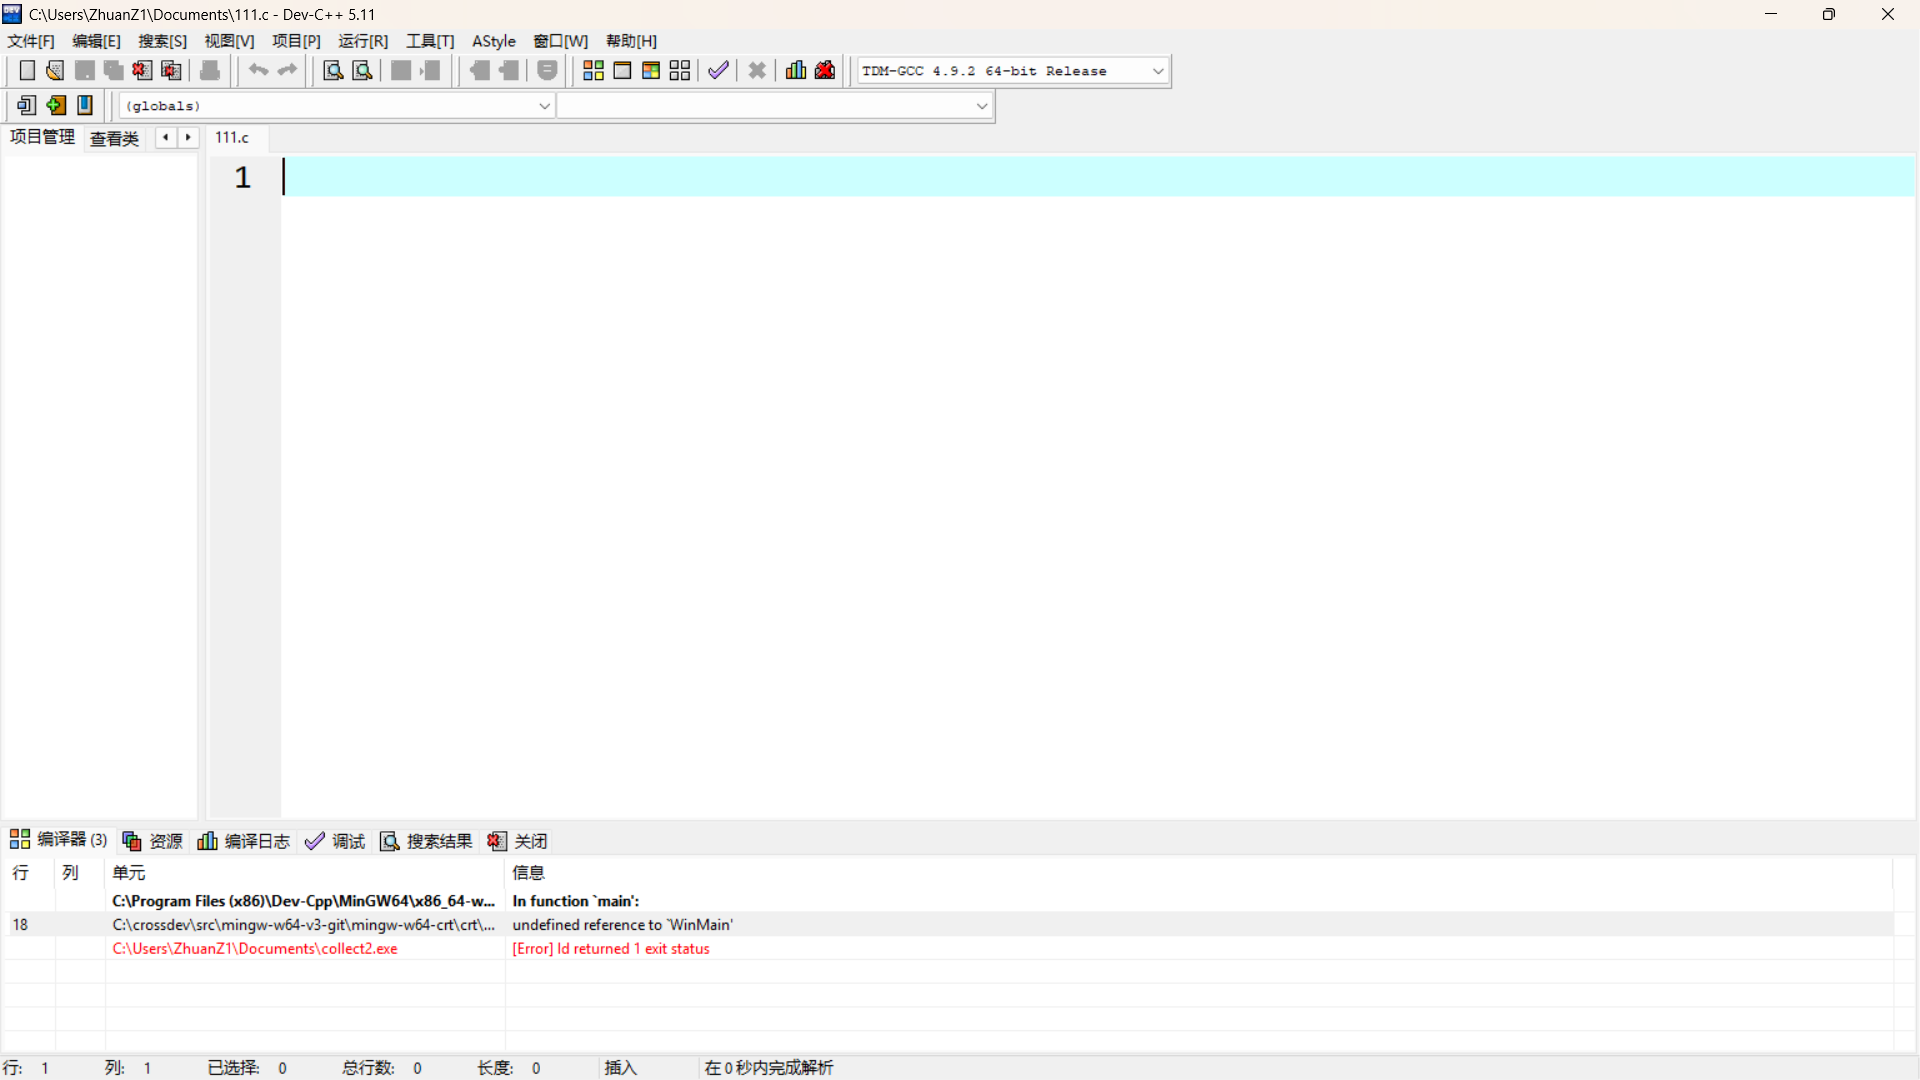1920x1080 pixels.
Task: Toggle bookmark with the blue bookmark icon
Action: tap(85, 105)
